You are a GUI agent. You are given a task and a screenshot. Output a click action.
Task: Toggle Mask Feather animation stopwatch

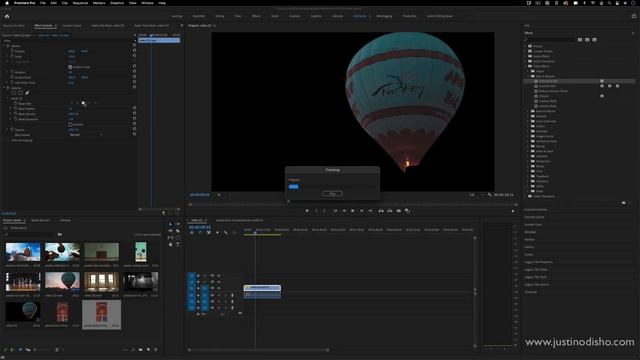[16, 109]
